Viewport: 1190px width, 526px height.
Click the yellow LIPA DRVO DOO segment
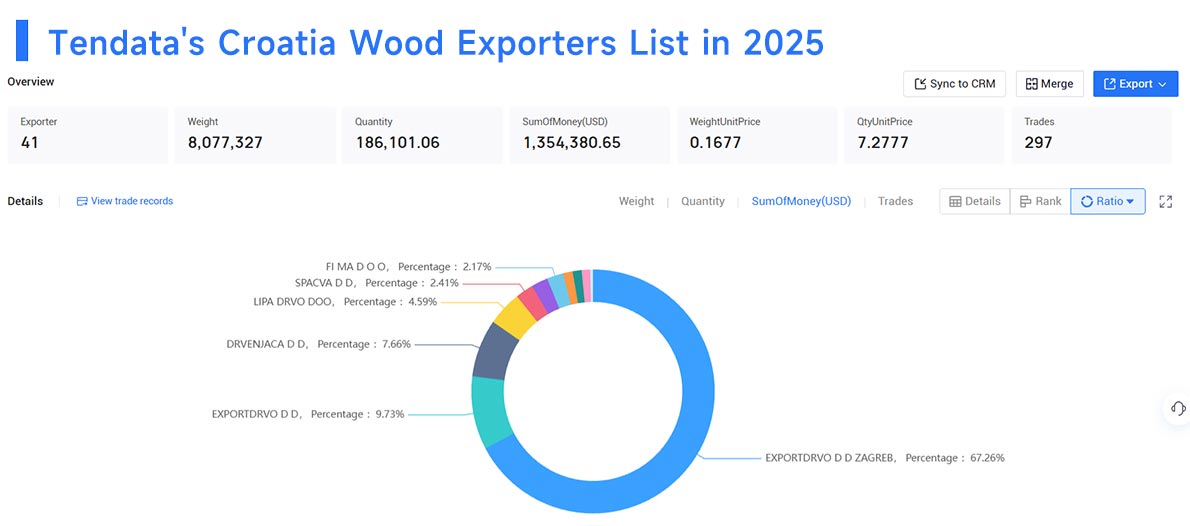click(x=515, y=318)
